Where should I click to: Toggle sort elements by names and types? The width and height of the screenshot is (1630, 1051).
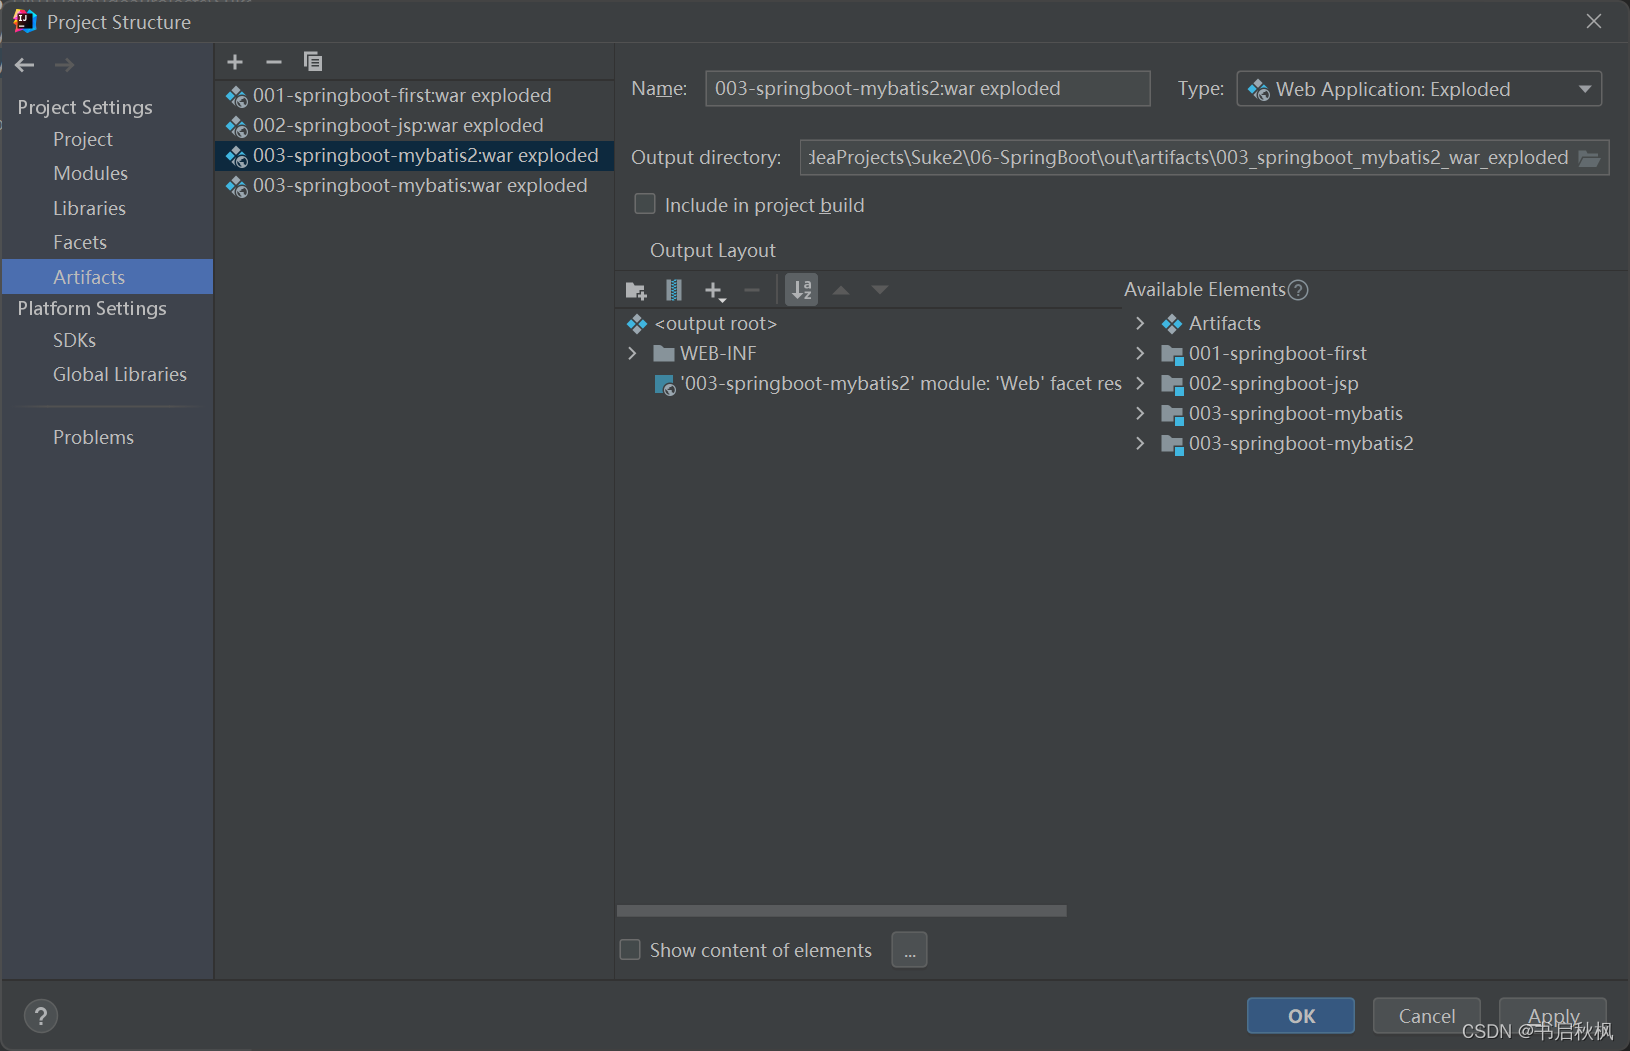[x=802, y=290]
